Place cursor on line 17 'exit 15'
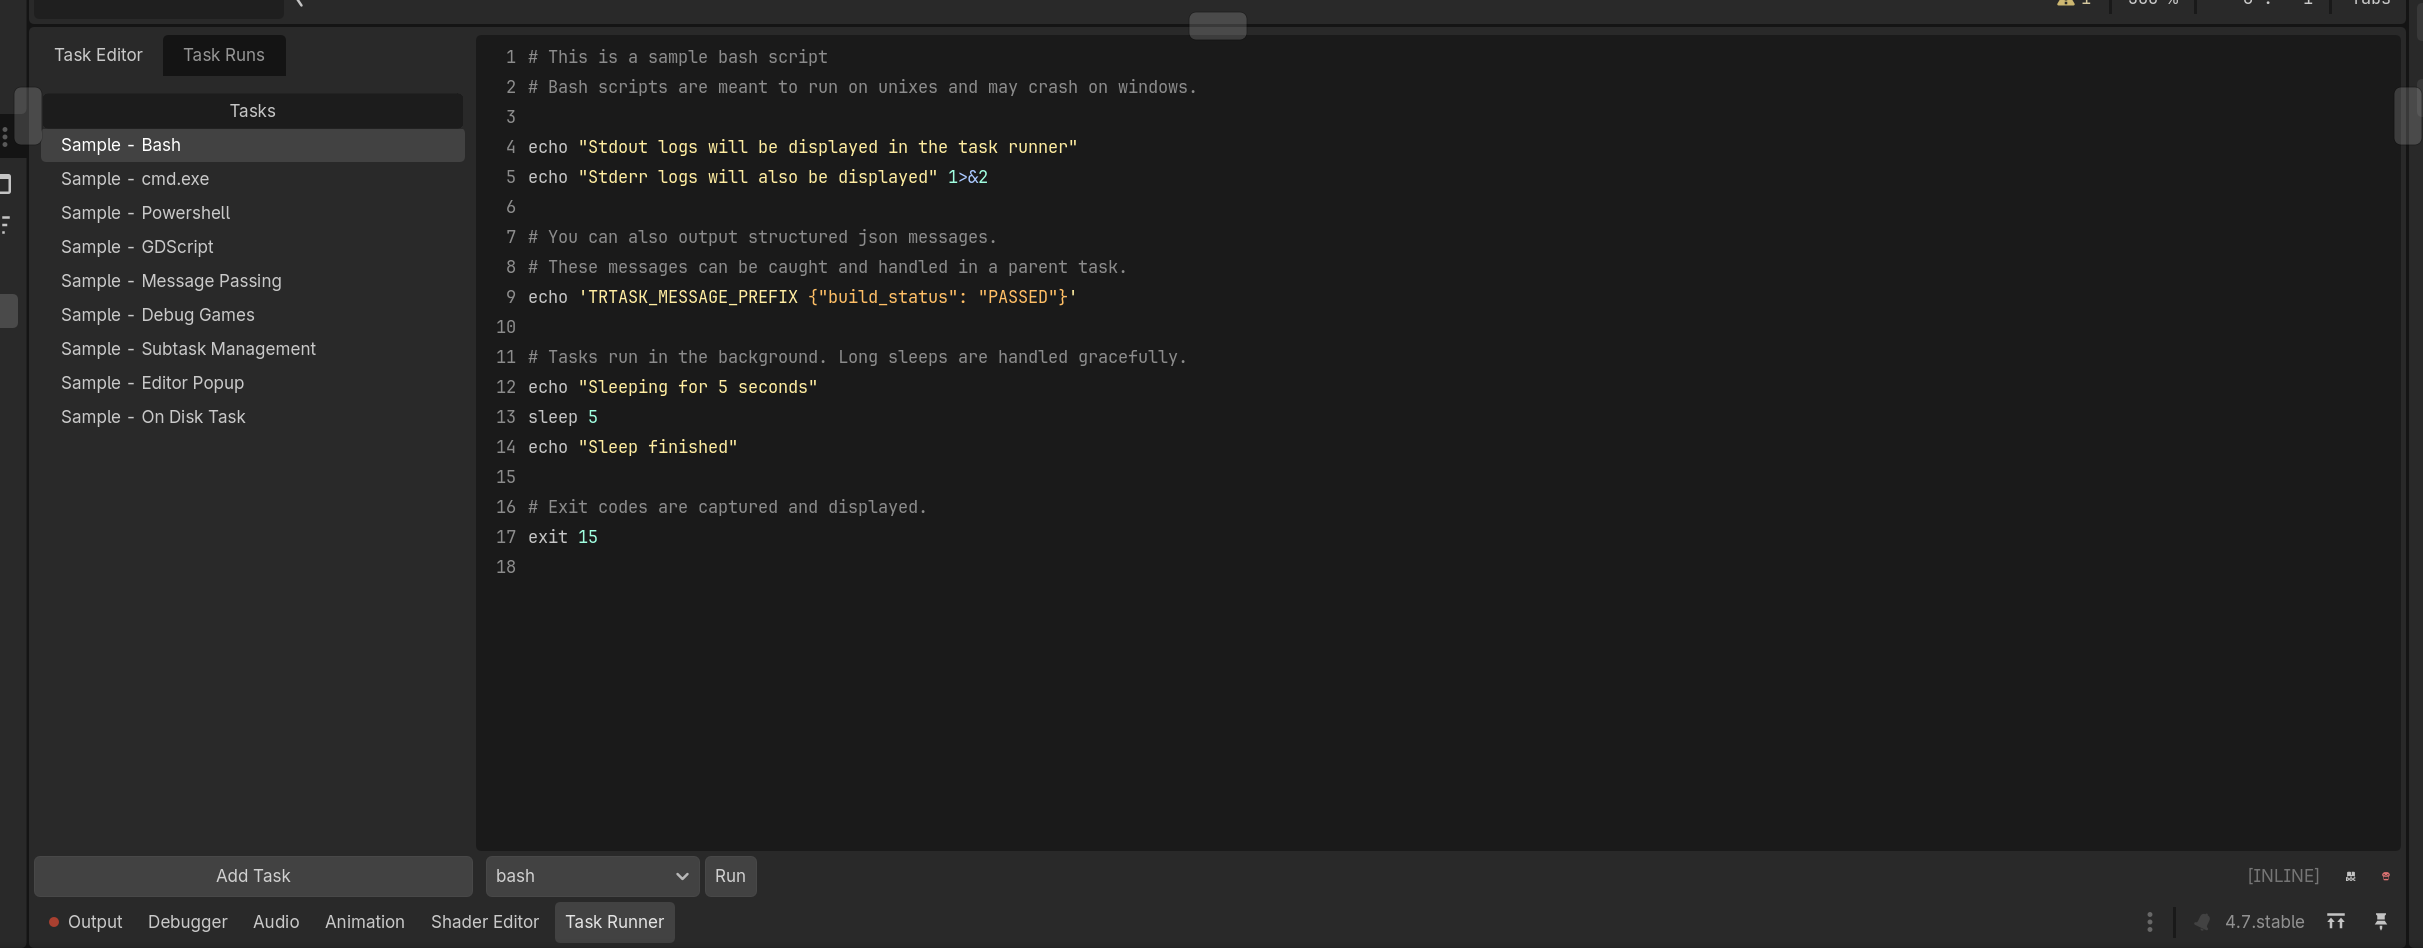The height and width of the screenshot is (948, 2423). point(563,537)
